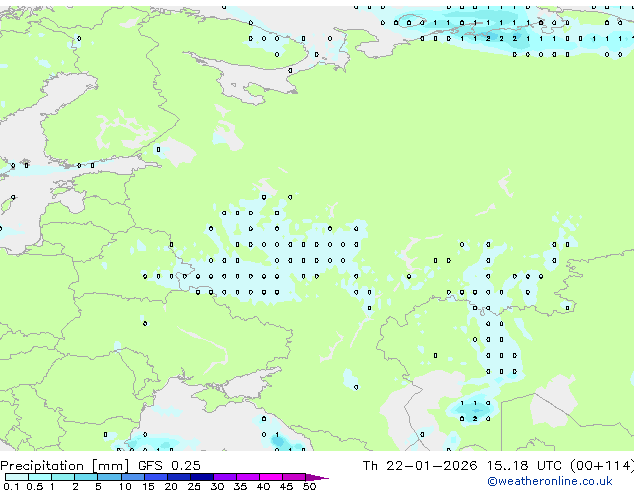Click the "GFS 0.25" model label
The width and height of the screenshot is (634, 490).
click(169, 466)
